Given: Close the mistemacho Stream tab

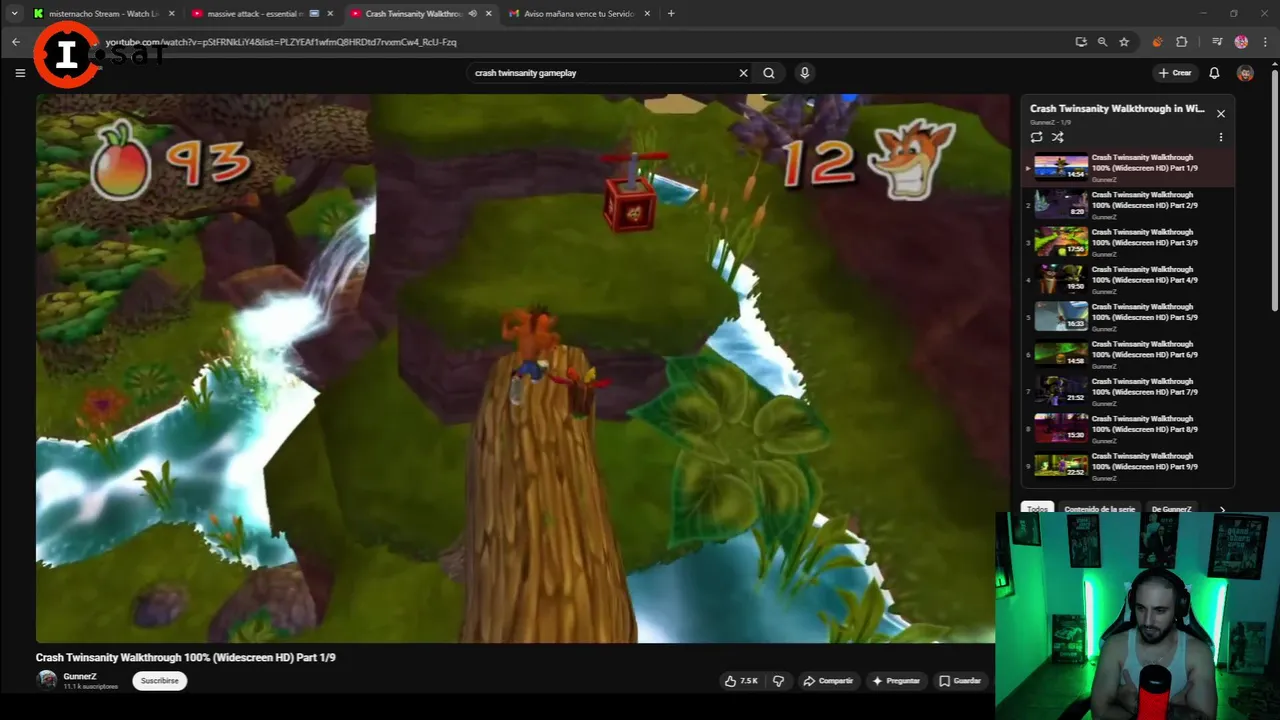Looking at the screenshot, I should [172, 14].
